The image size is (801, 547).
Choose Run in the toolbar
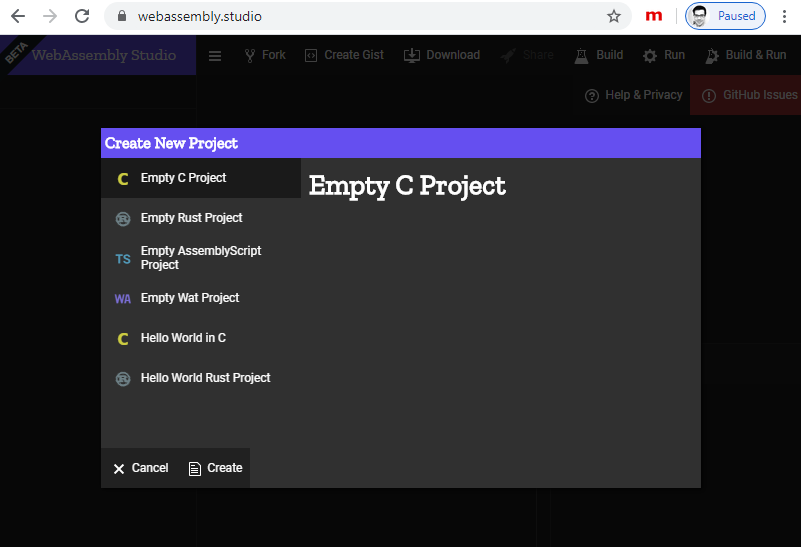[674, 55]
